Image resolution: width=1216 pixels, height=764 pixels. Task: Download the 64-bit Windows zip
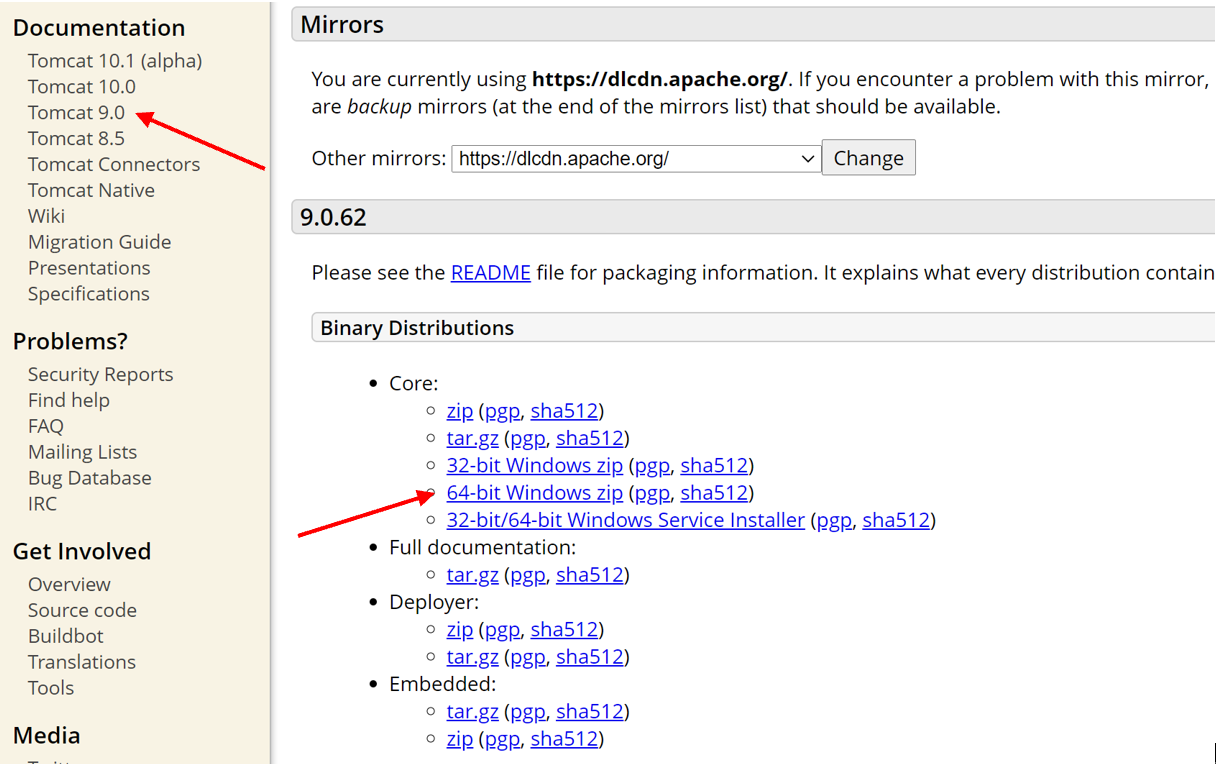[x=535, y=493]
